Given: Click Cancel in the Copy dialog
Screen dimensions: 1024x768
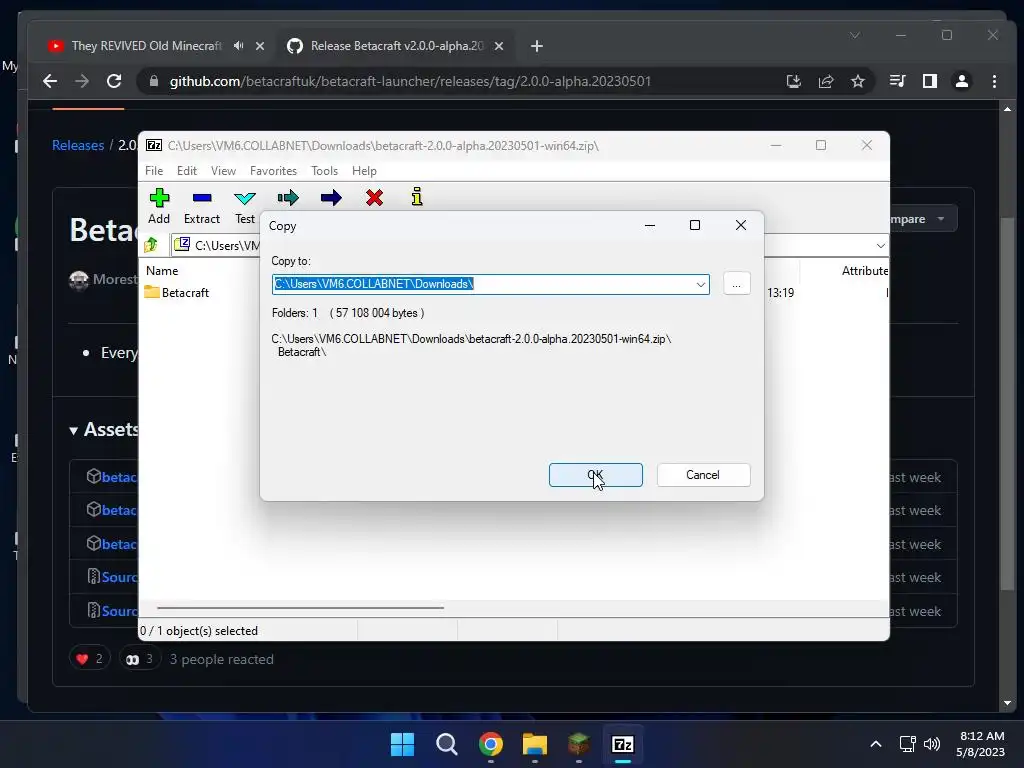Looking at the screenshot, I should (703, 475).
